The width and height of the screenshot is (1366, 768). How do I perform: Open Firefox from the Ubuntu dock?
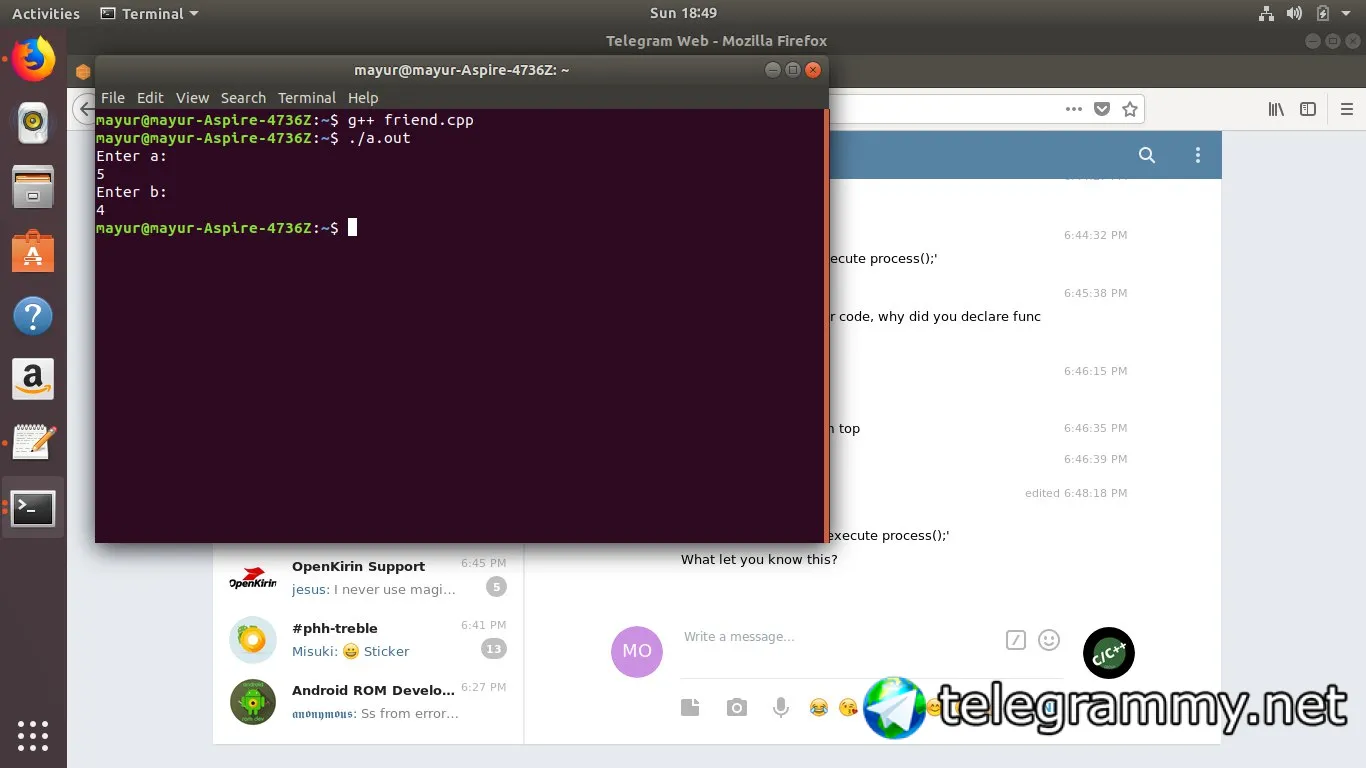click(x=33, y=59)
